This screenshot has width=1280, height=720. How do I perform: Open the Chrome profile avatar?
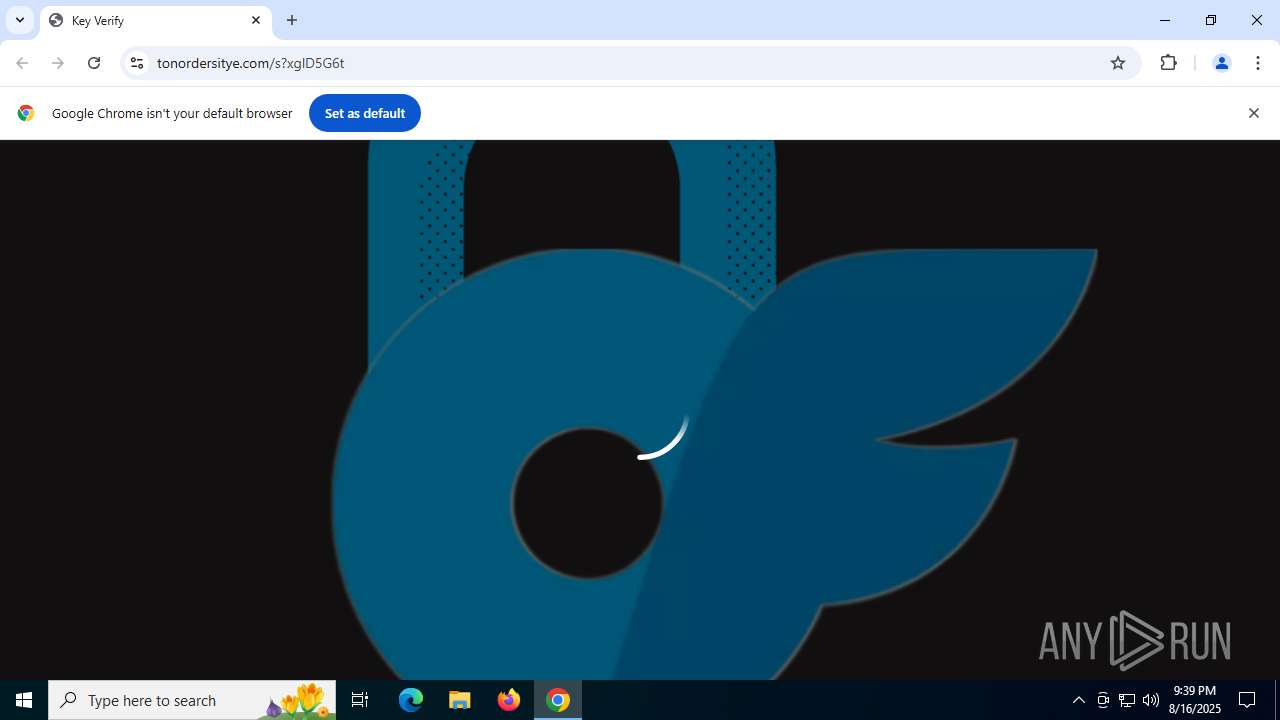1221,63
